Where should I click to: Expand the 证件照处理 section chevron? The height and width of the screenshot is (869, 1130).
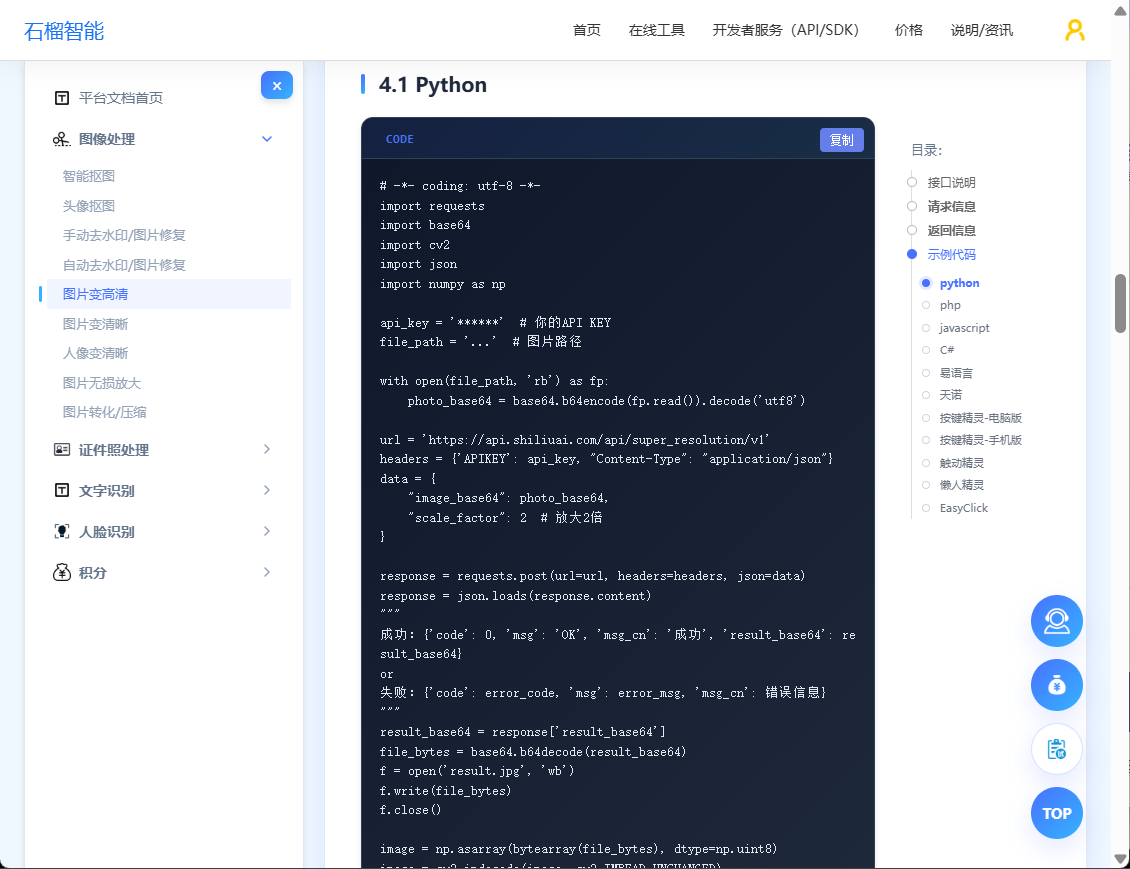pos(267,450)
